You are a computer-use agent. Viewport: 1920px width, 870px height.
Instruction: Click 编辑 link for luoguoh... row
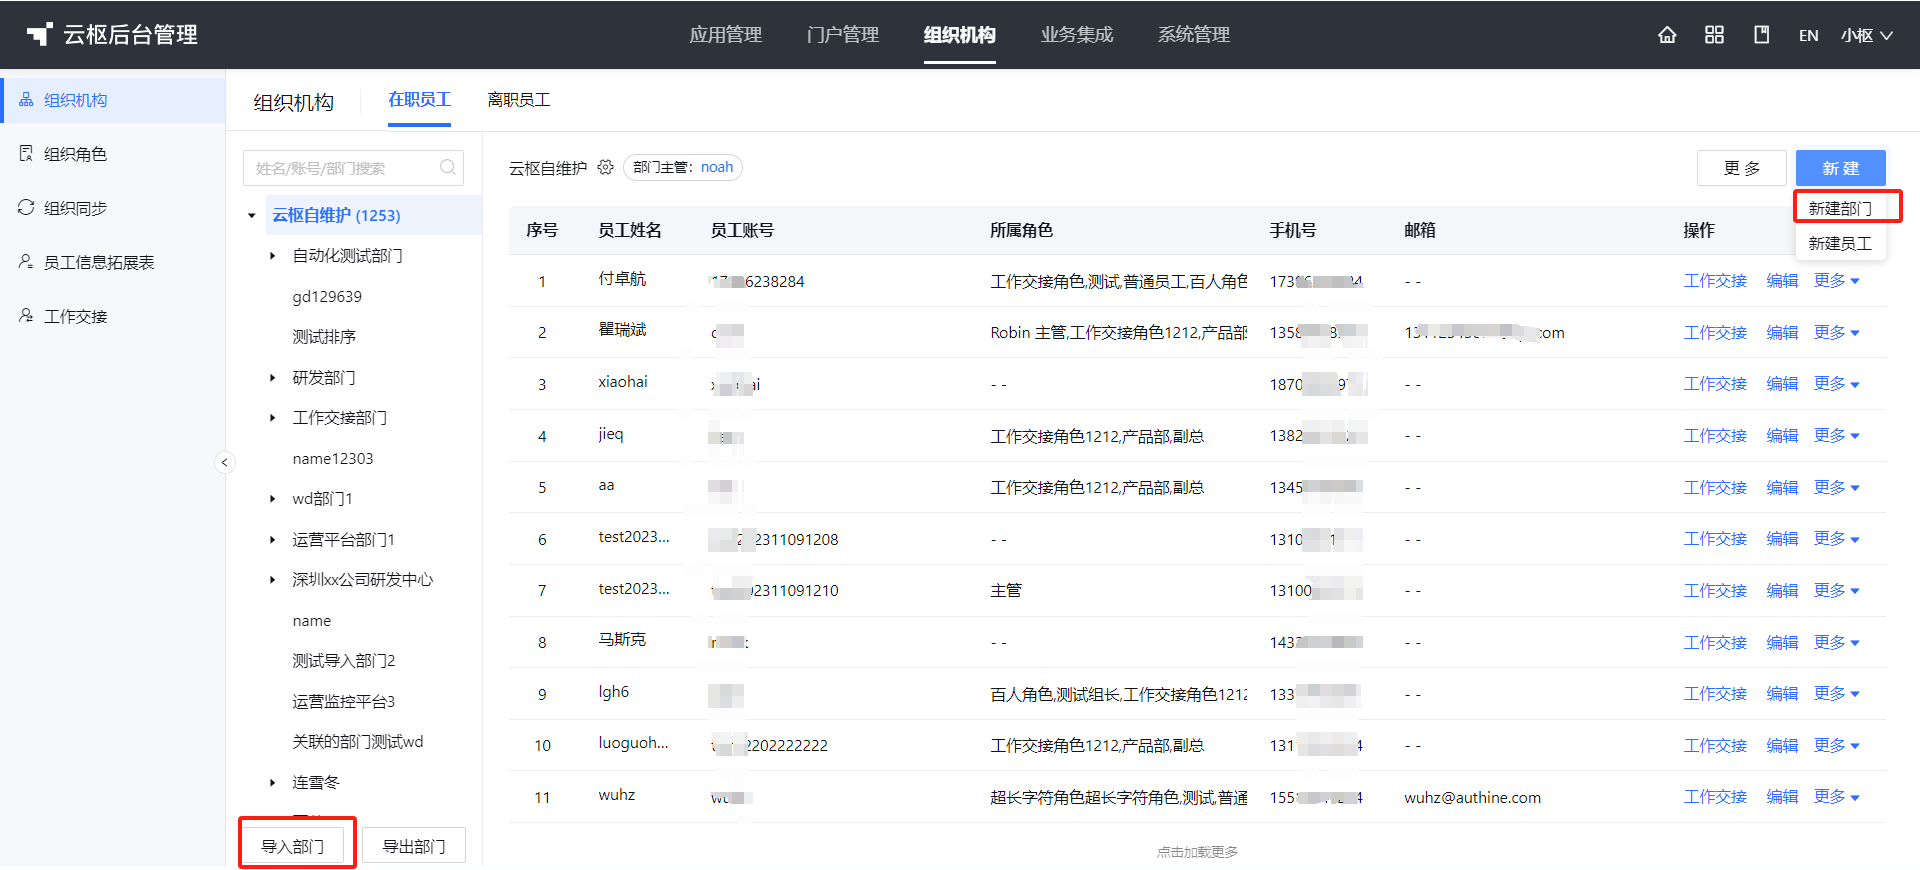1782,746
